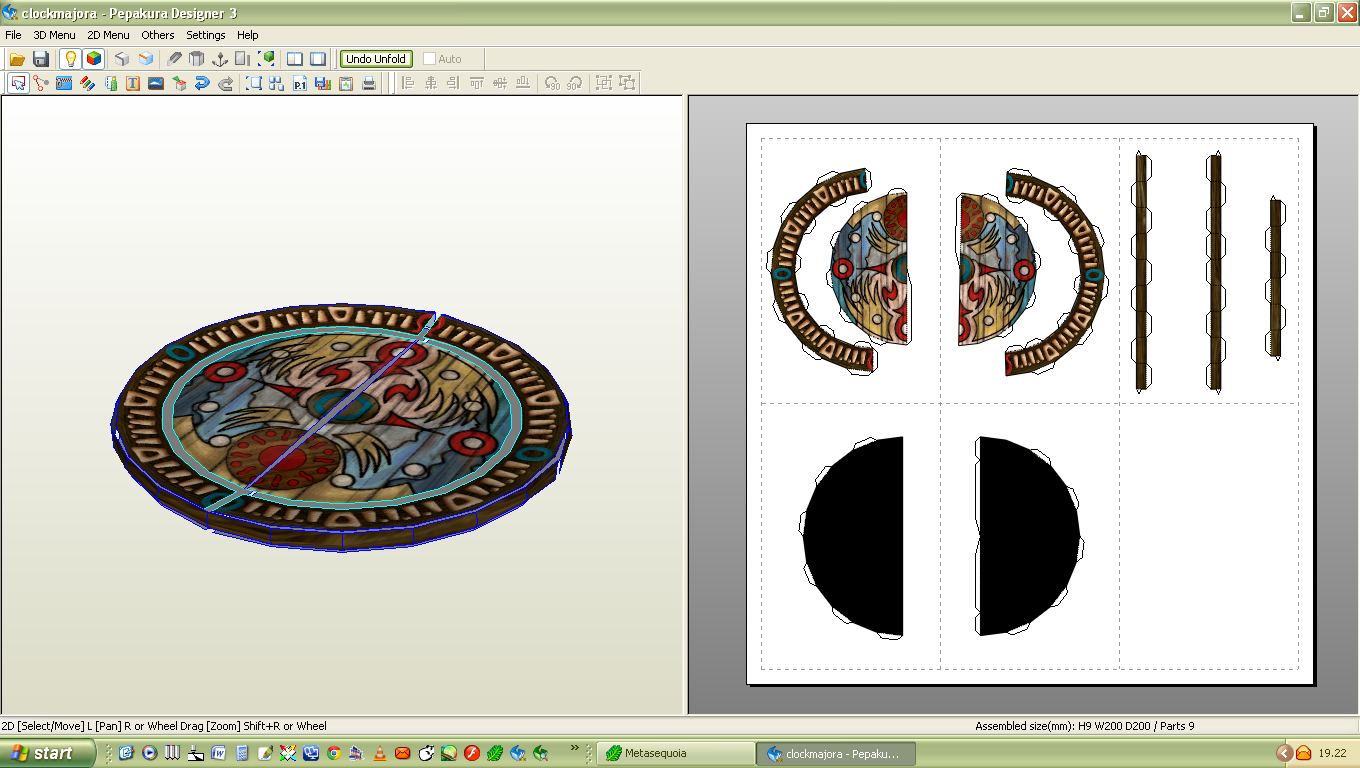Click the gray panel icon beside the anchor
The width and height of the screenshot is (1360, 768).
tap(243, 59)
